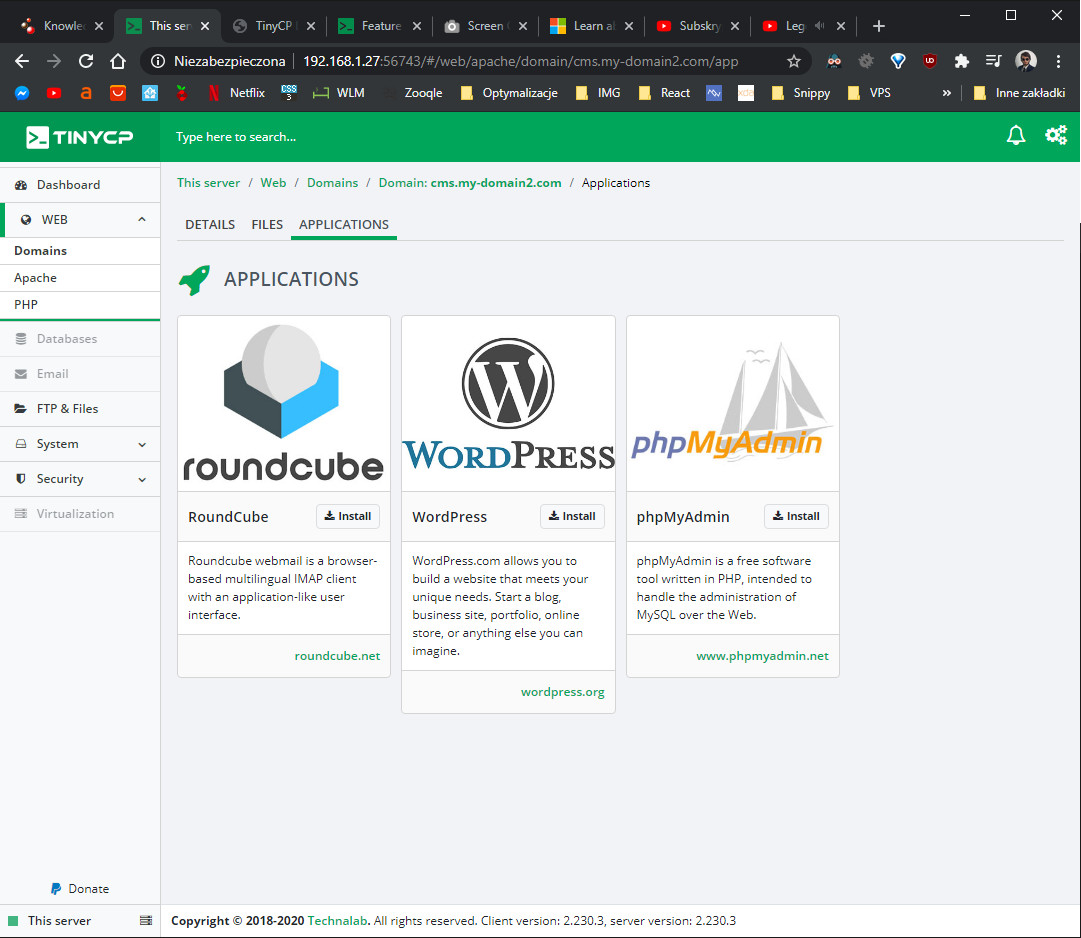Open the Netflix bookmark

[236, 93]
